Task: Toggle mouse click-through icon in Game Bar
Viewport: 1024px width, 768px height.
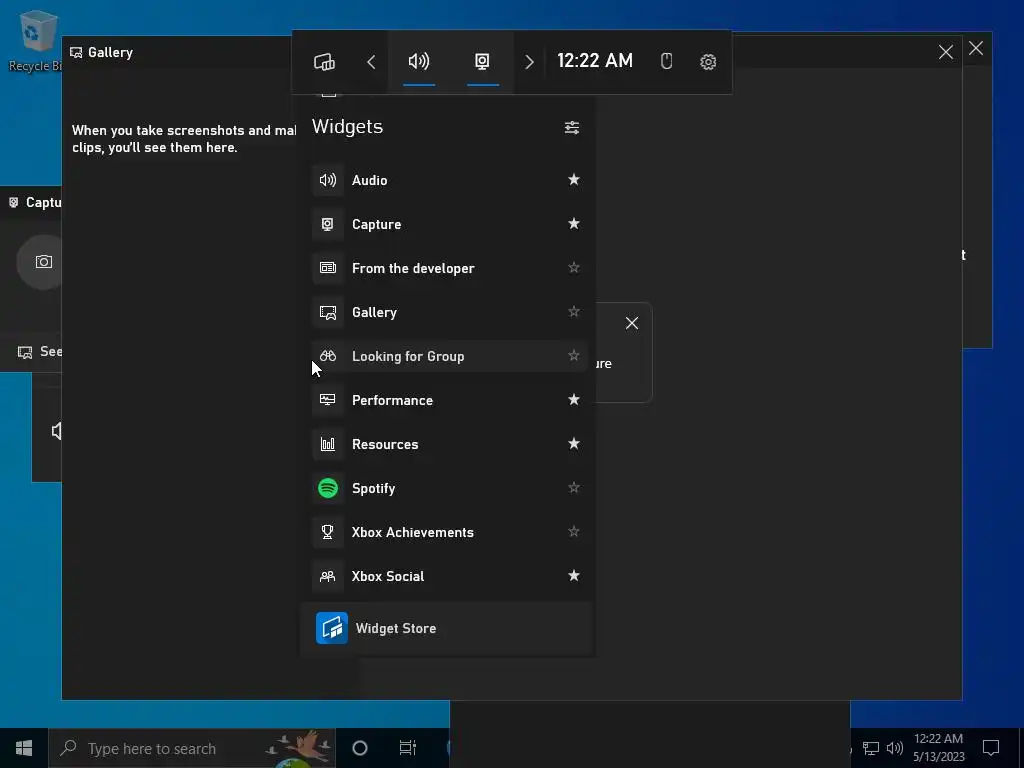Action: point(666,61)
